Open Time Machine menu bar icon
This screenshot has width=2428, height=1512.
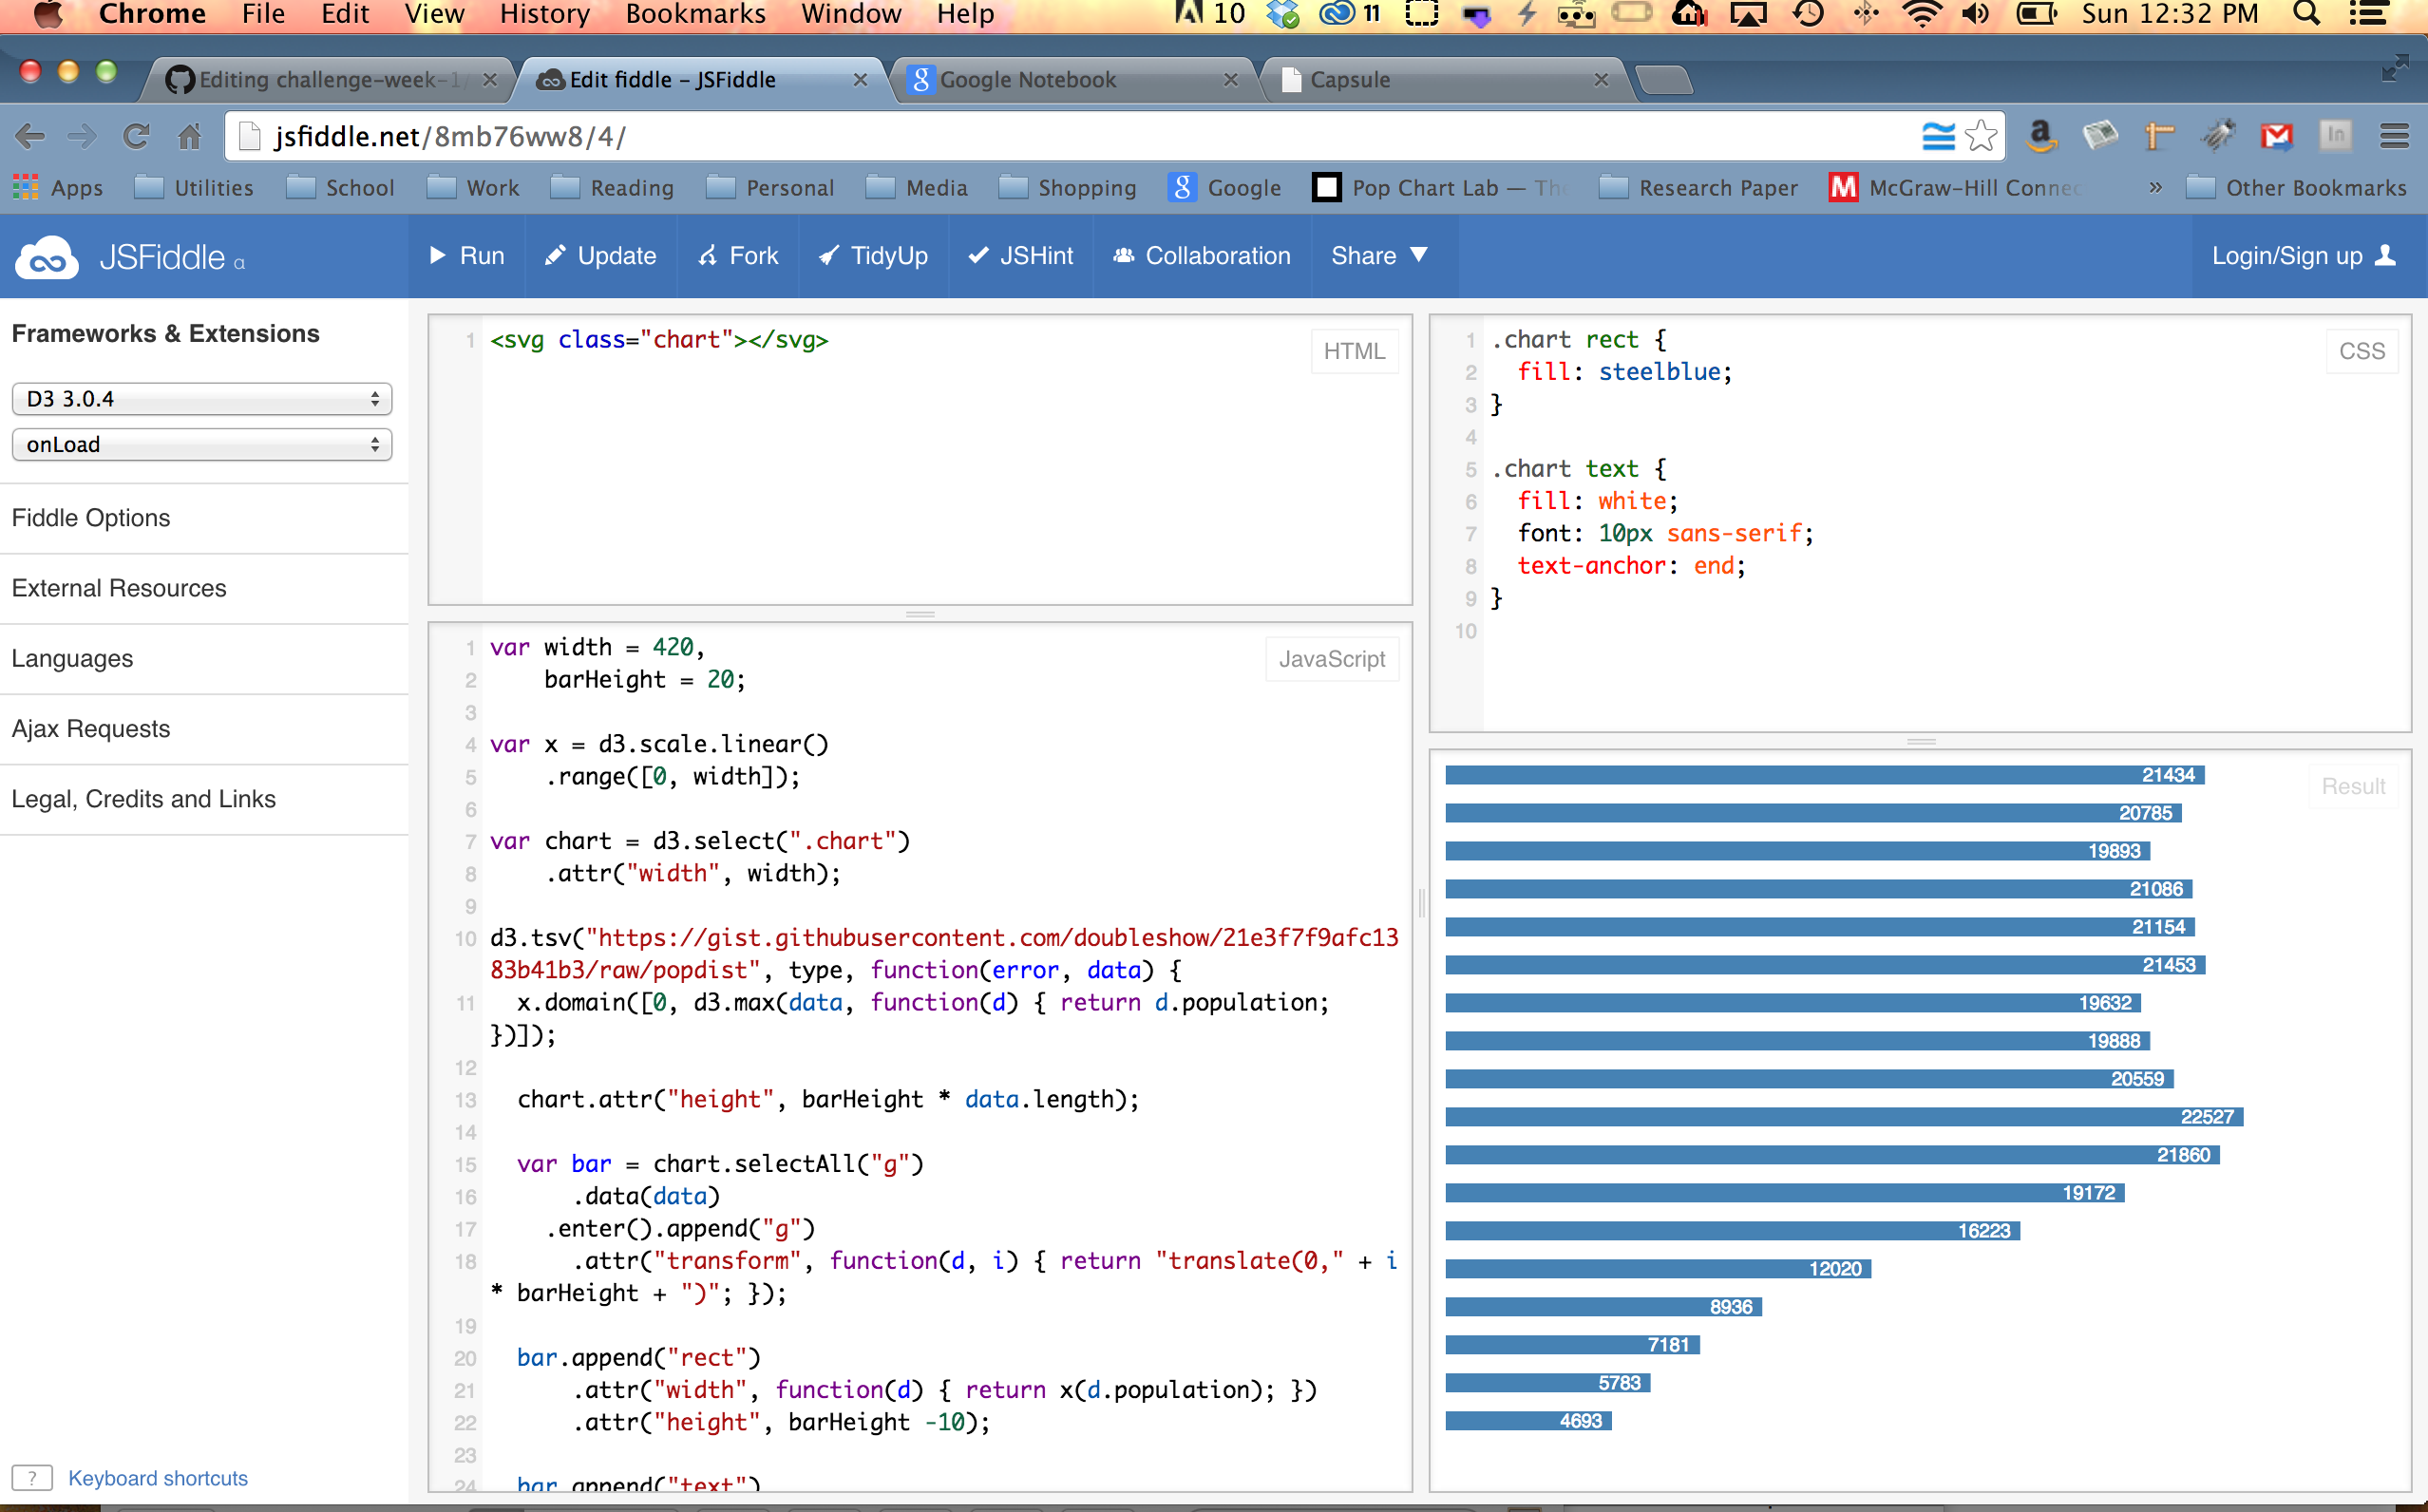tap(1808, 14)
